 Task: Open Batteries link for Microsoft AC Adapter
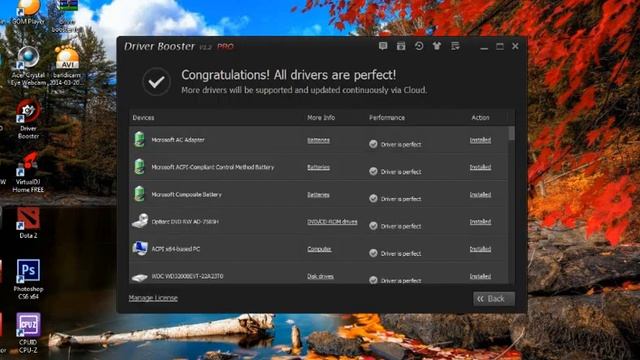coord(318,140)
